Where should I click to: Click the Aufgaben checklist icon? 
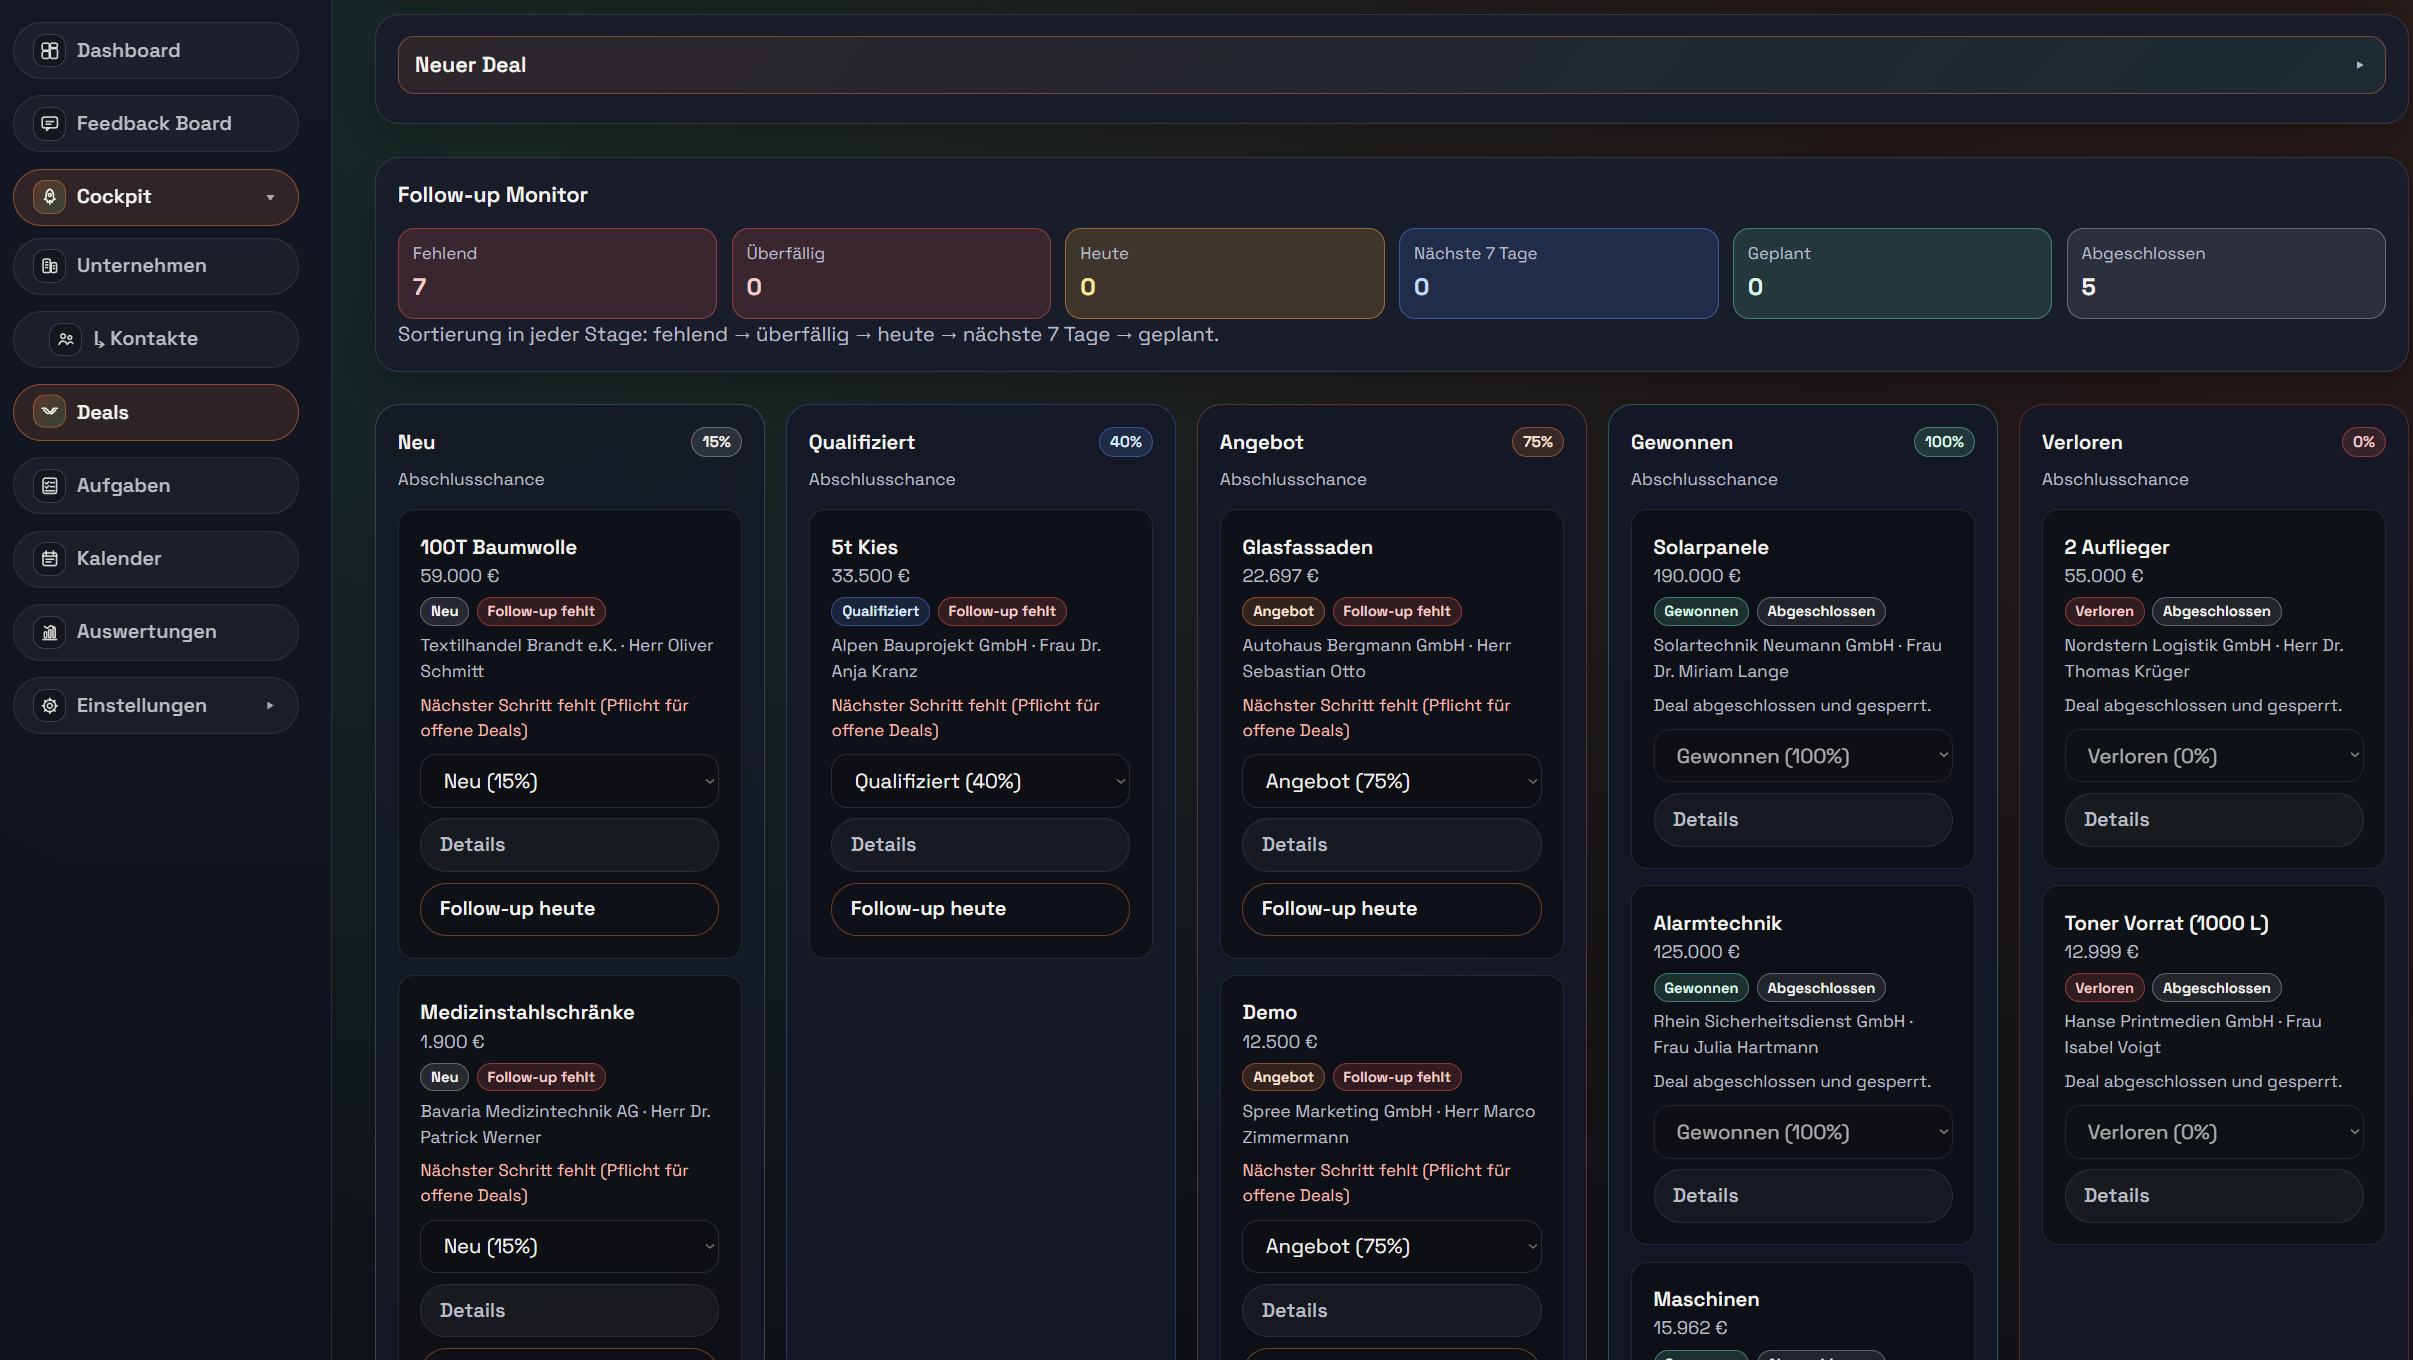(x=49, y=486)
